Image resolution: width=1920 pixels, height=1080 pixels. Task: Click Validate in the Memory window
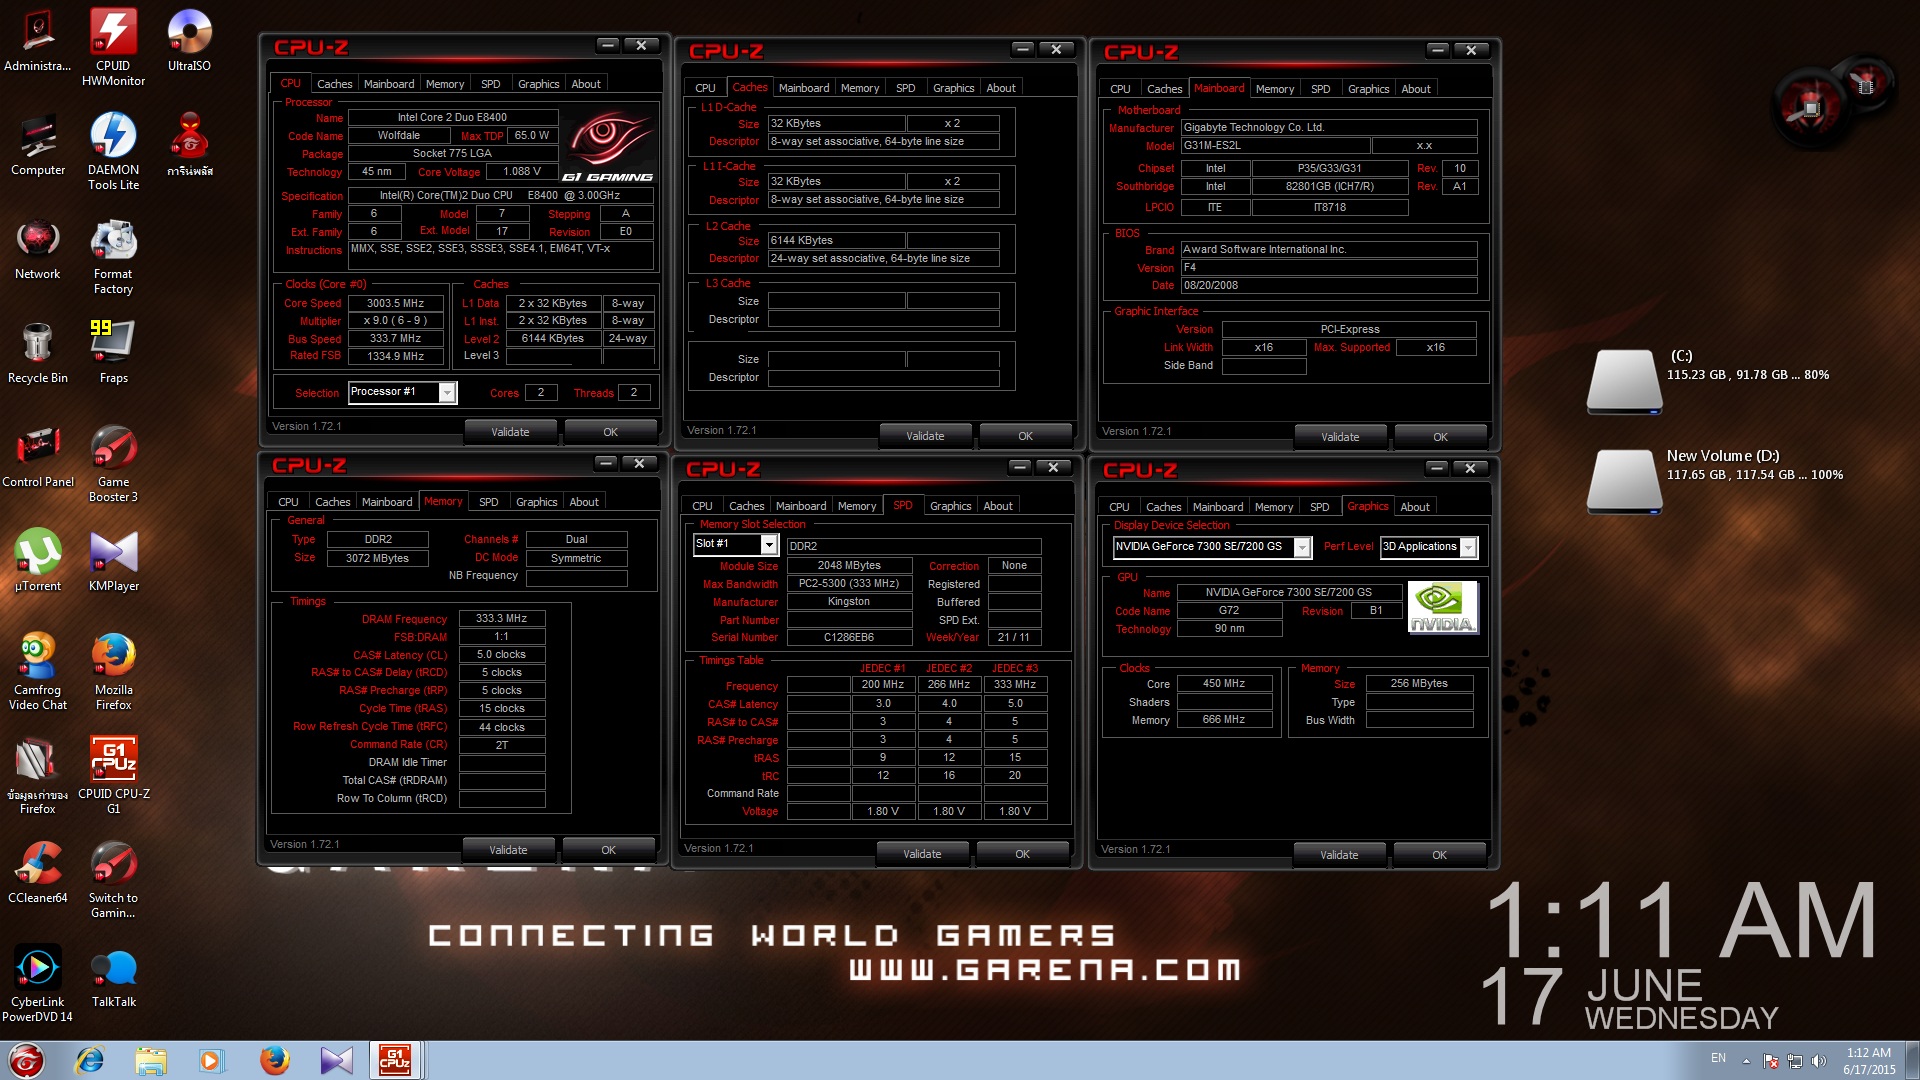[508, 850]
